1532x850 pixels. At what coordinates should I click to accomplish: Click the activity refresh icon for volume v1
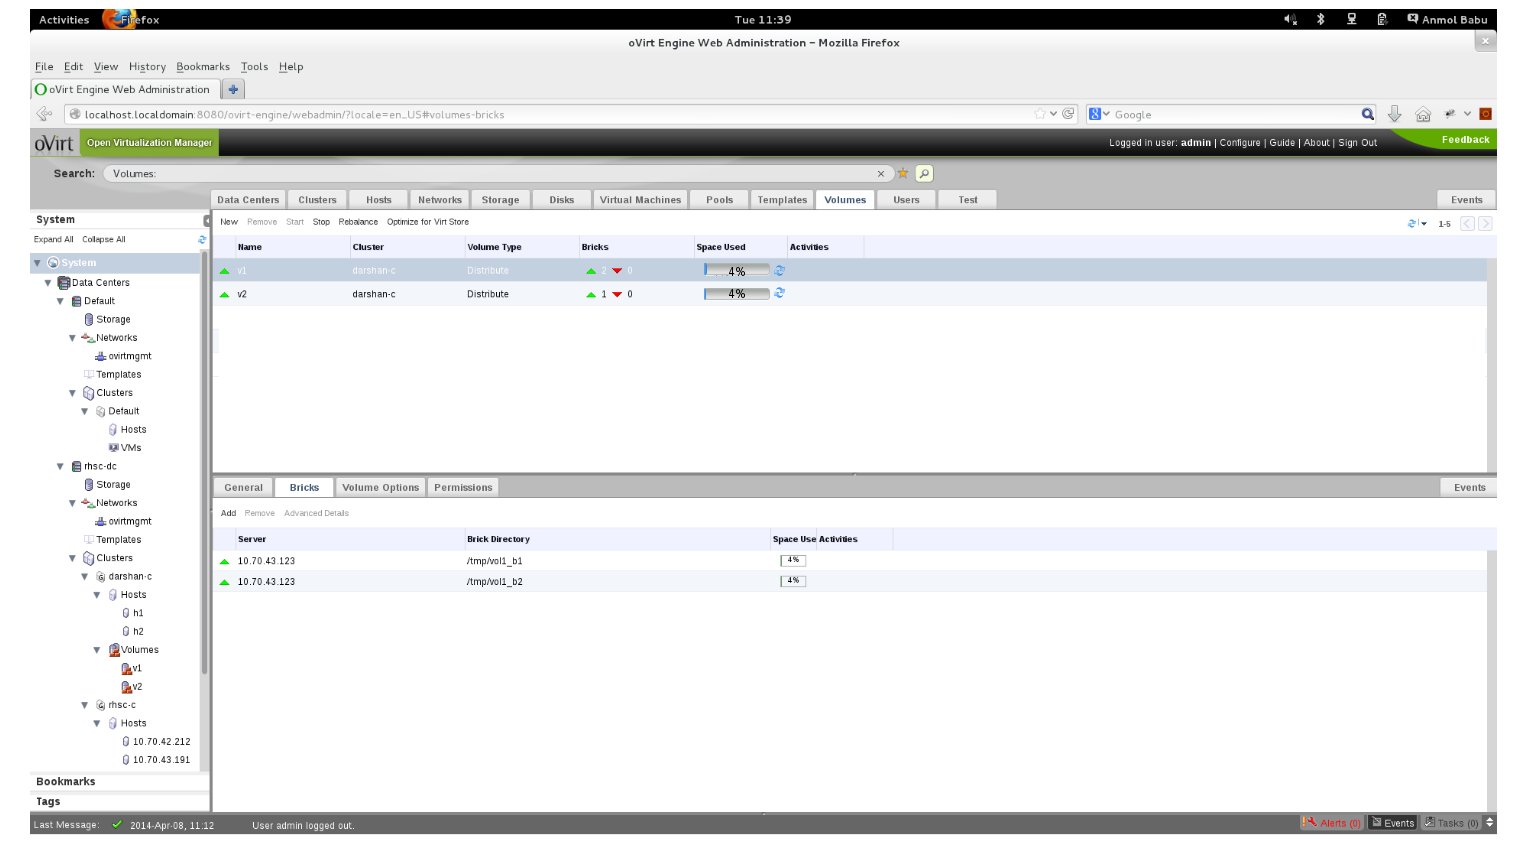coord(780,271)
